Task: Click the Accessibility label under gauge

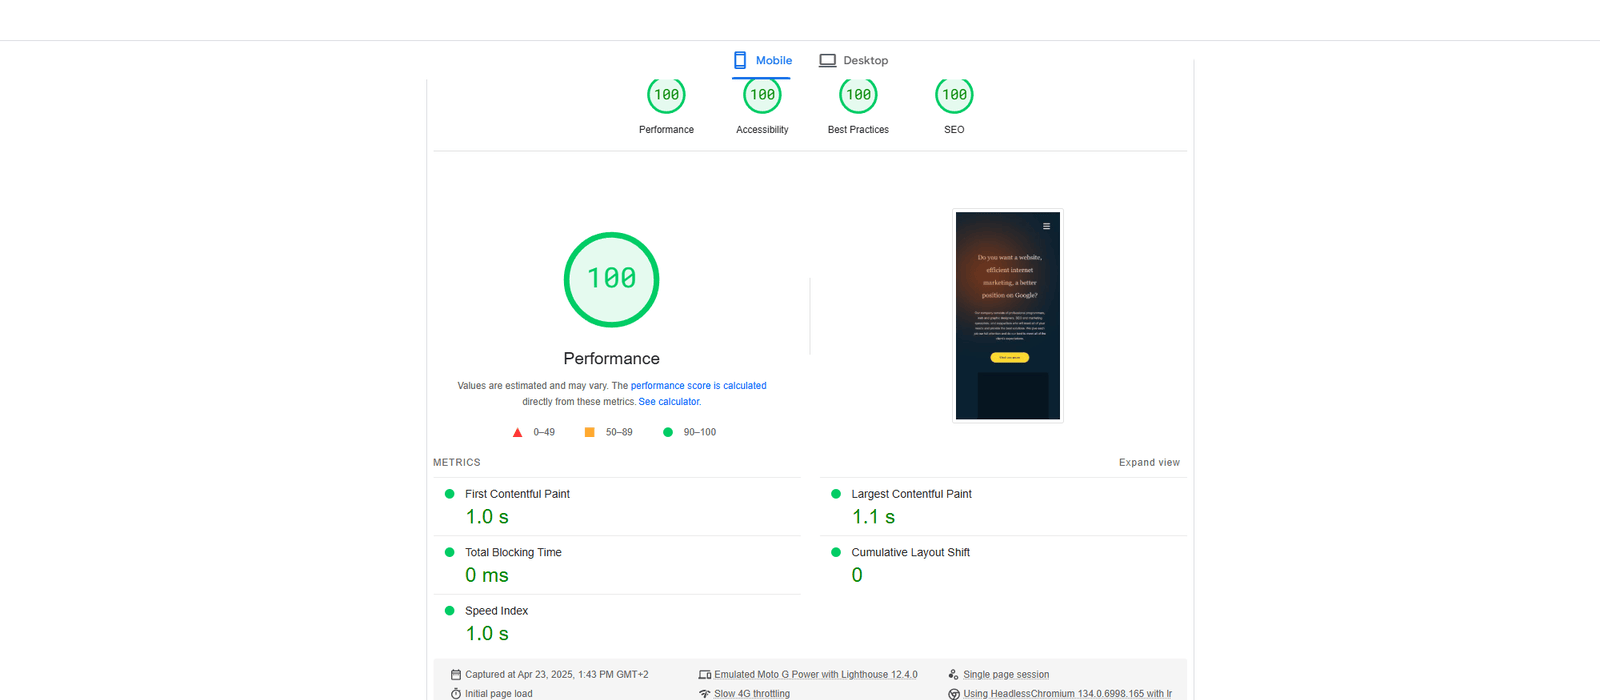Action: (x=762, y=130)
